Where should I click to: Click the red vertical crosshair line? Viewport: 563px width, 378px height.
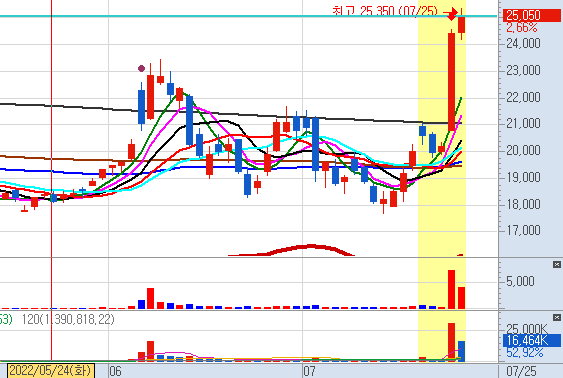[51, 179]
